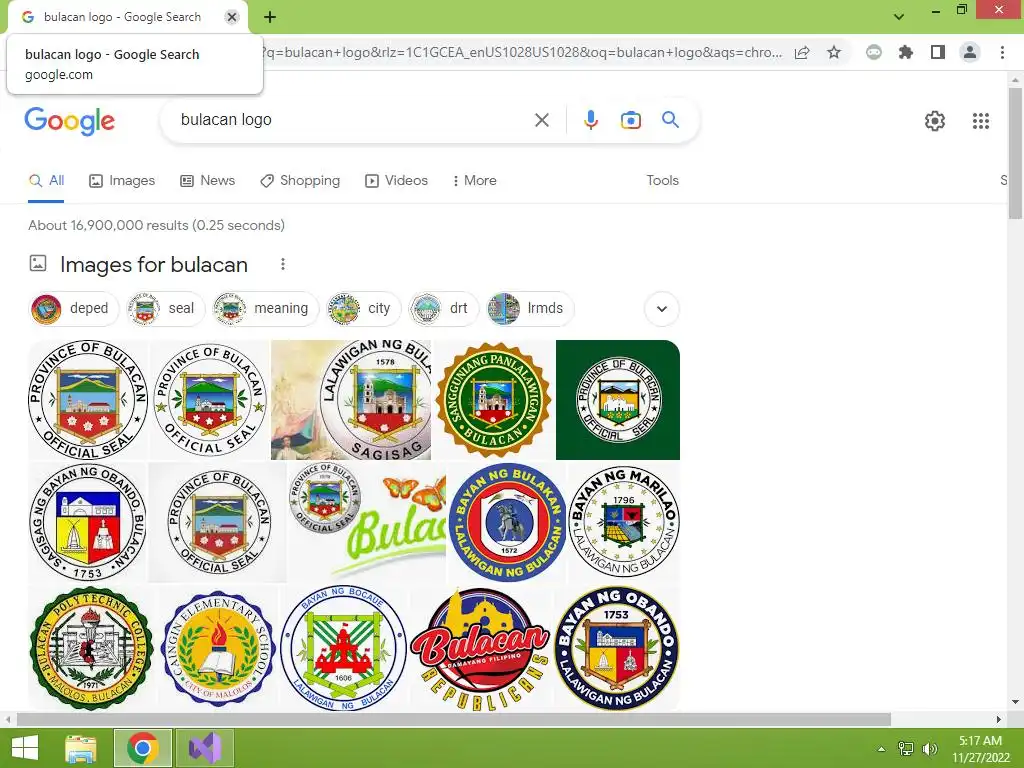Open Google settings gear
The width and height of the screenshot is (1024, 768).
click(935, 121)
